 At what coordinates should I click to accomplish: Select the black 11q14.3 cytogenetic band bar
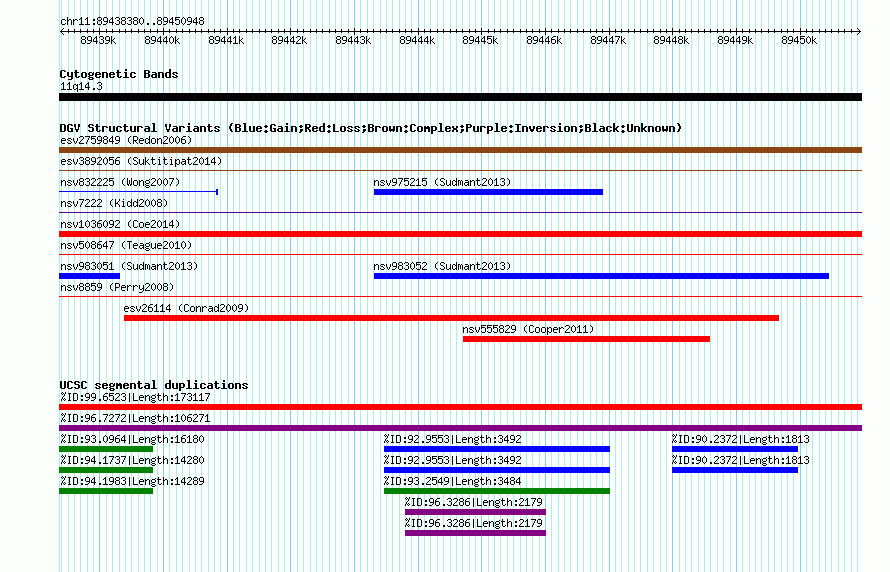pyautogui.click(x=460, y=97)
